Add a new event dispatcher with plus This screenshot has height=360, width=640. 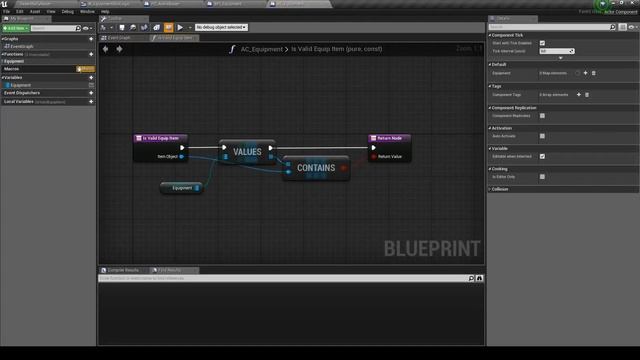[x=91, y=93]
